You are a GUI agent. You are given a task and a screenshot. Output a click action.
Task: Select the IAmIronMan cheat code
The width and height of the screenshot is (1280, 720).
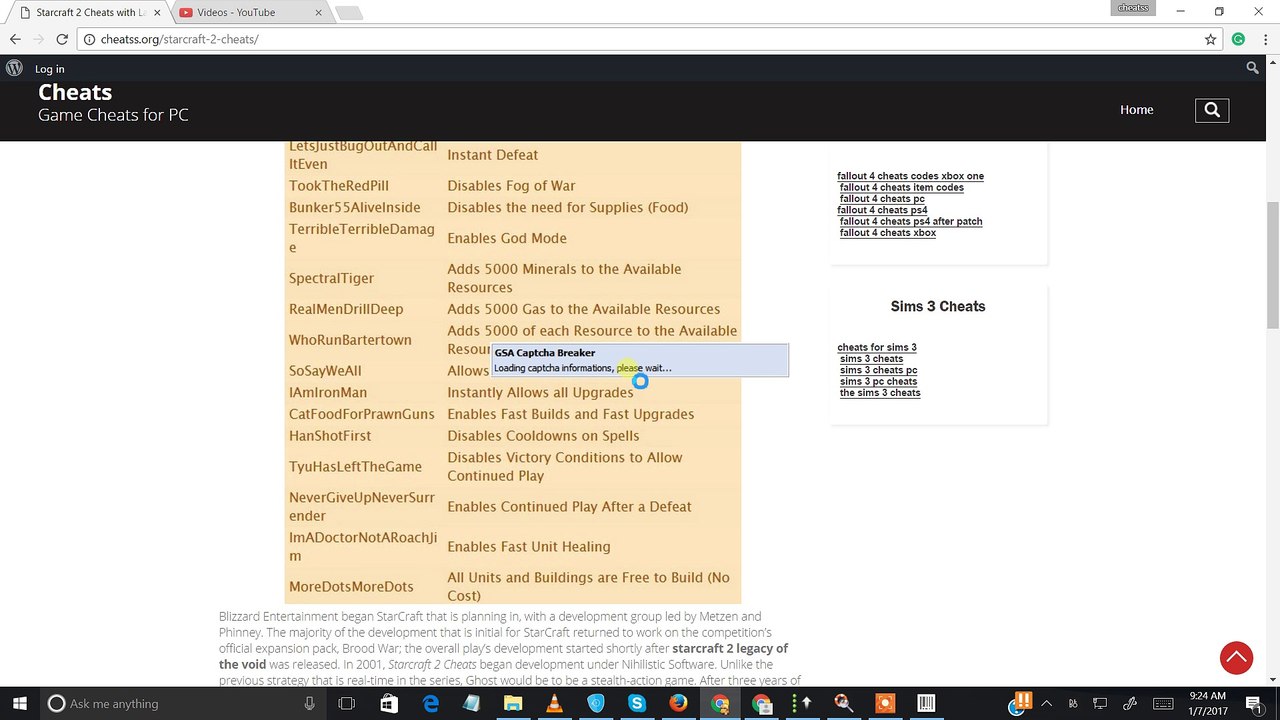[328, 393]
